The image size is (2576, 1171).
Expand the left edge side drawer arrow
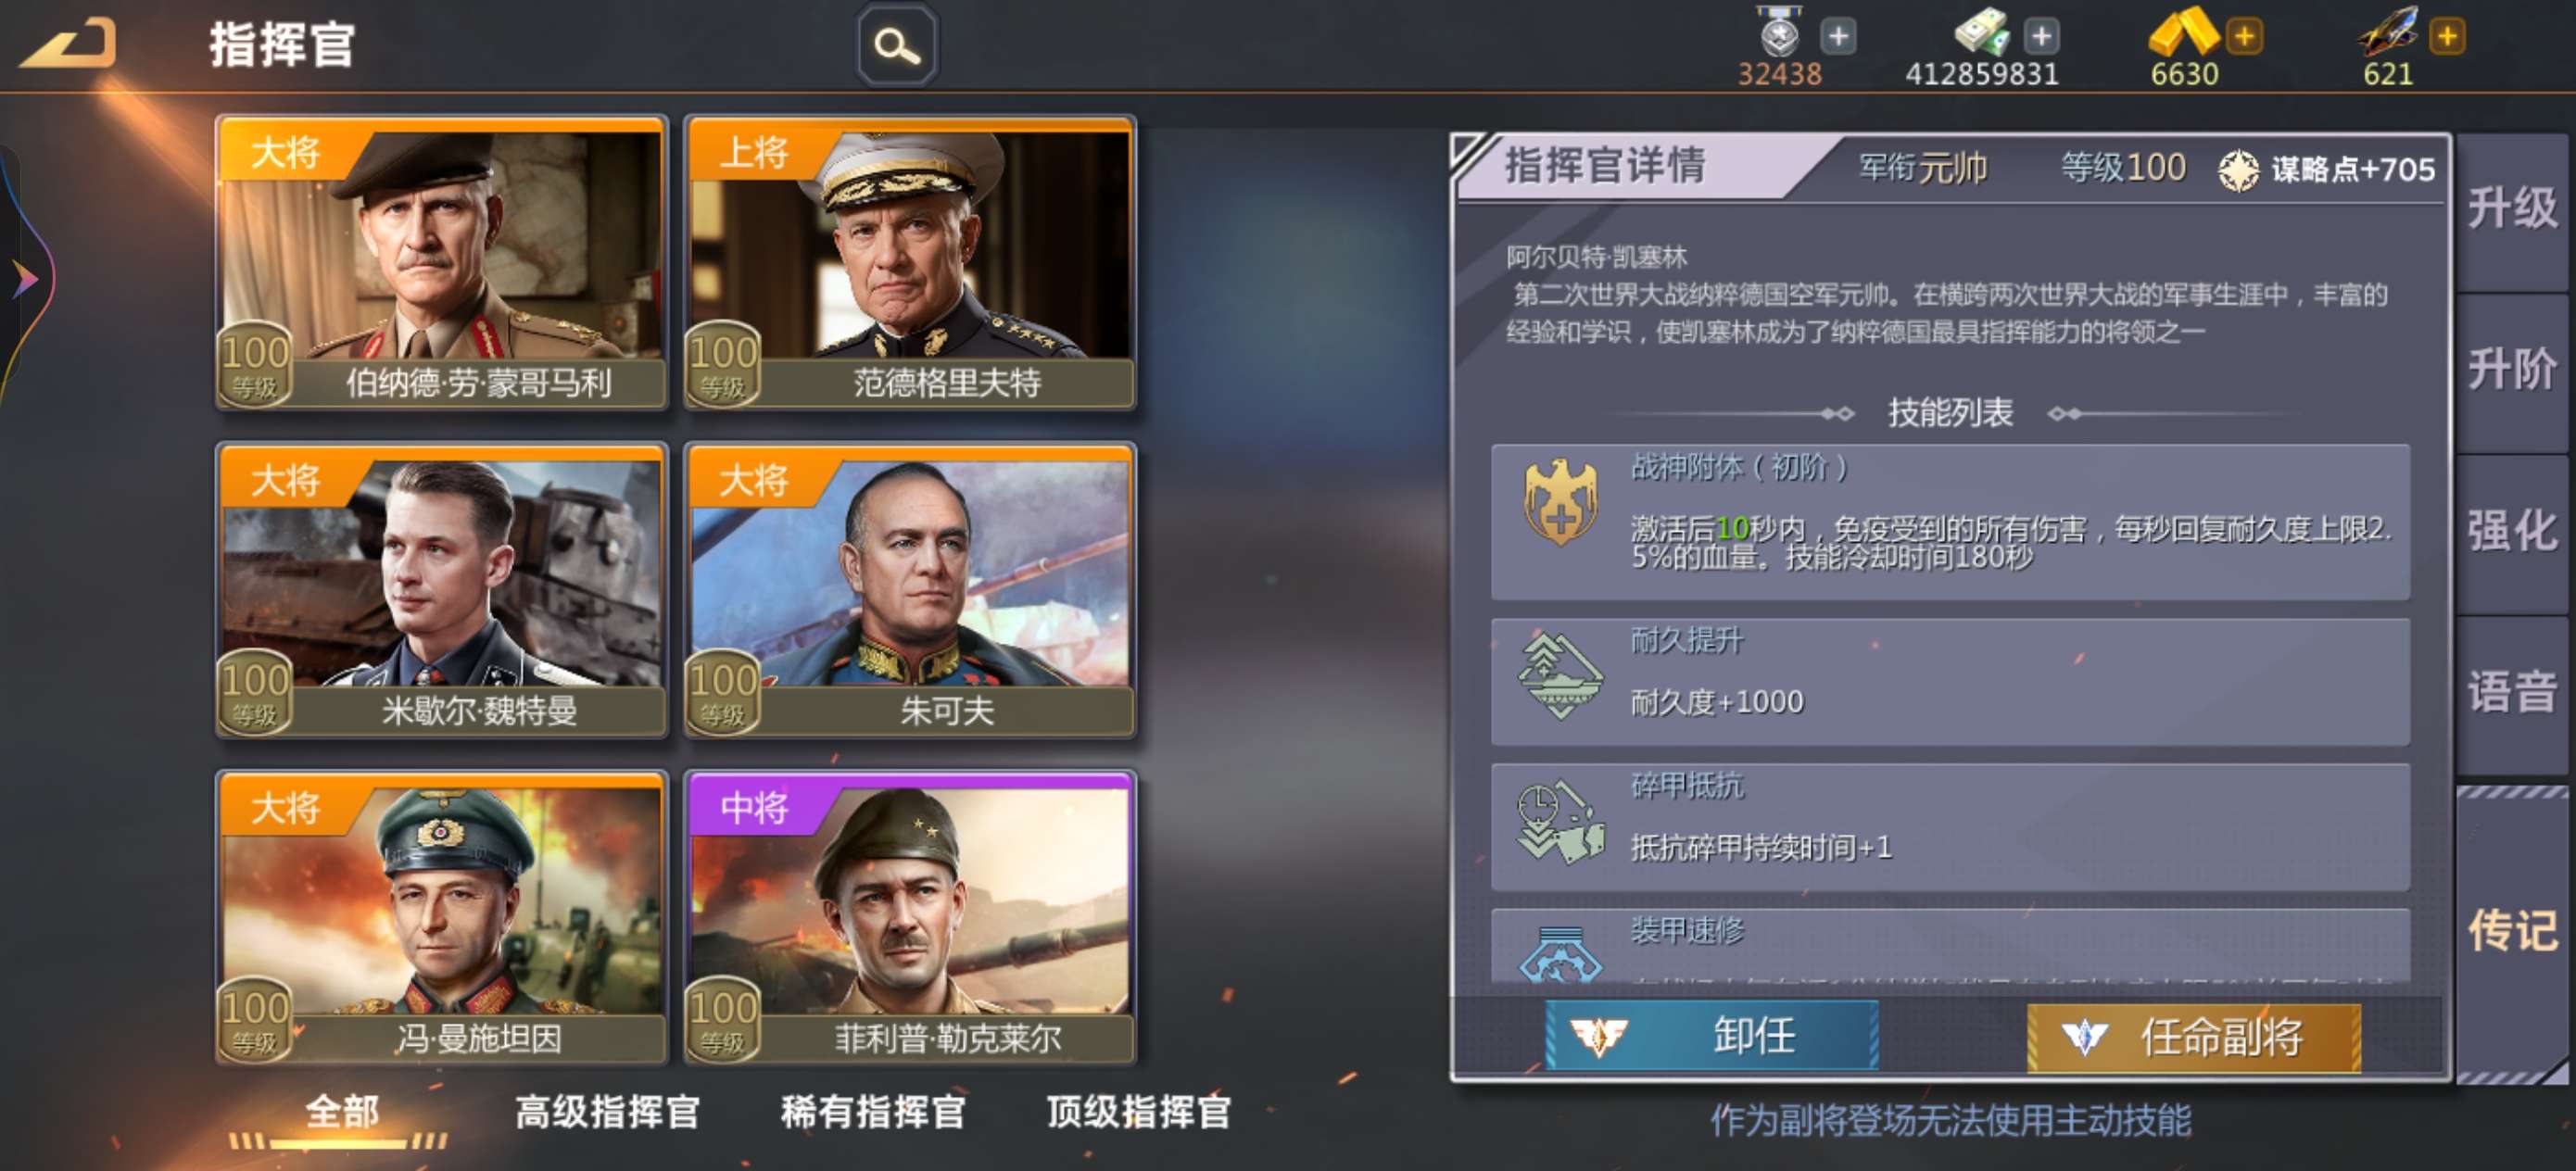pos(24,279)
